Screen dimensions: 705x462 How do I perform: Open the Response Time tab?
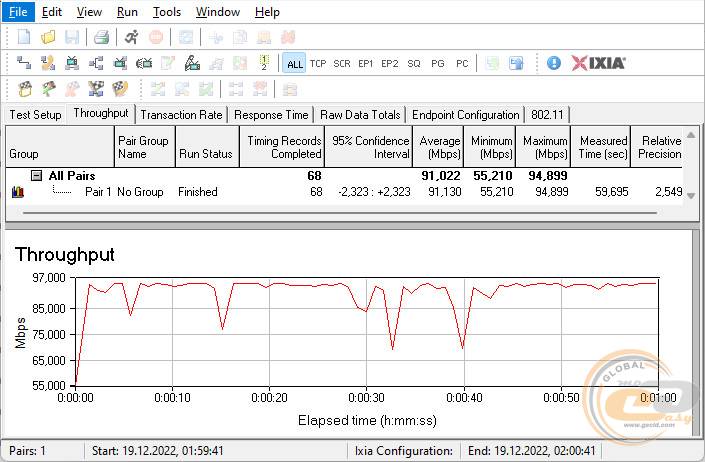tap(271, 115)
